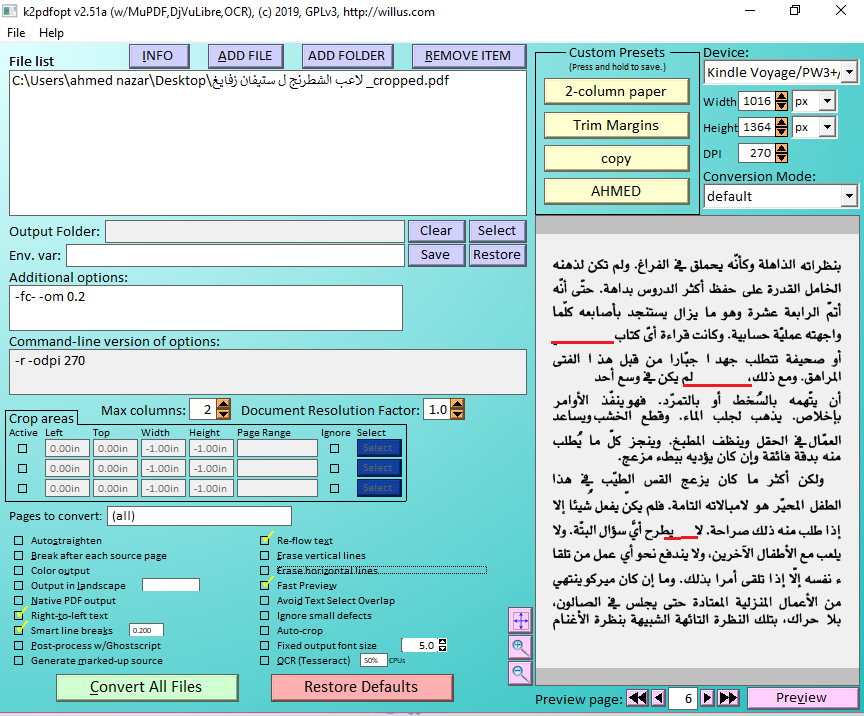Click ADD FILE button

(246, 56)
